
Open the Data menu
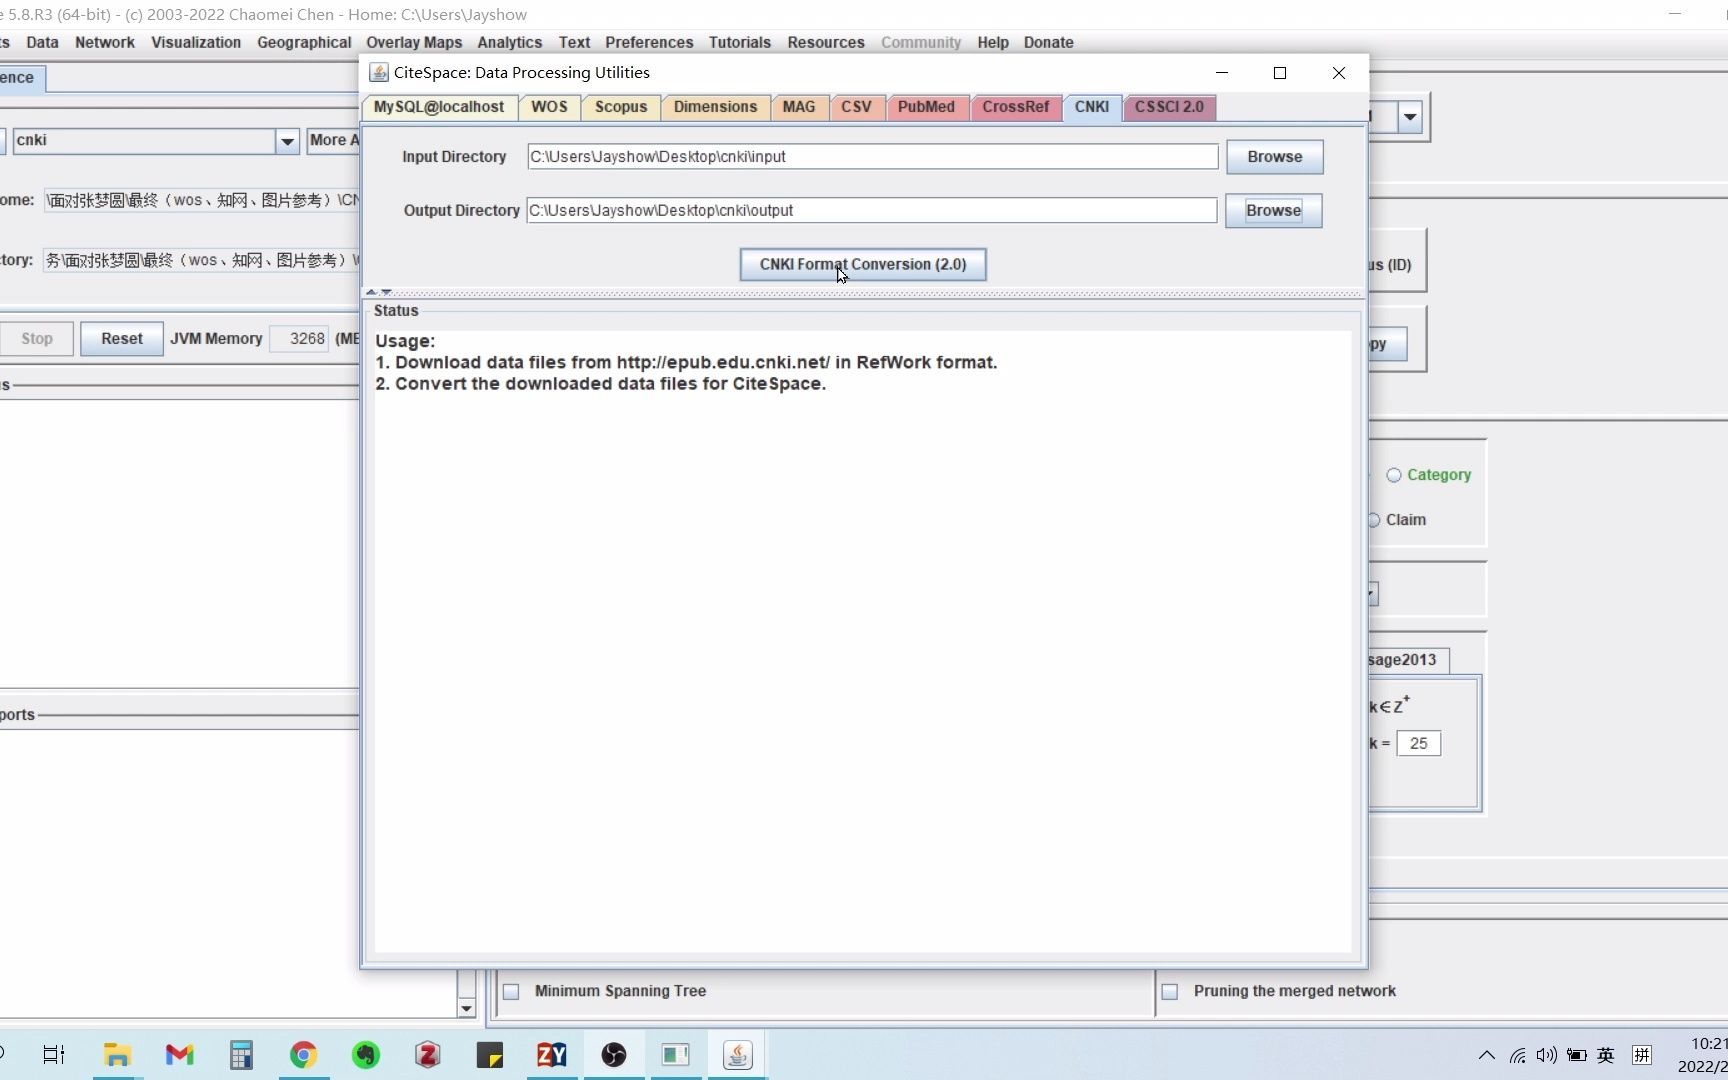(x=42, y=42)
